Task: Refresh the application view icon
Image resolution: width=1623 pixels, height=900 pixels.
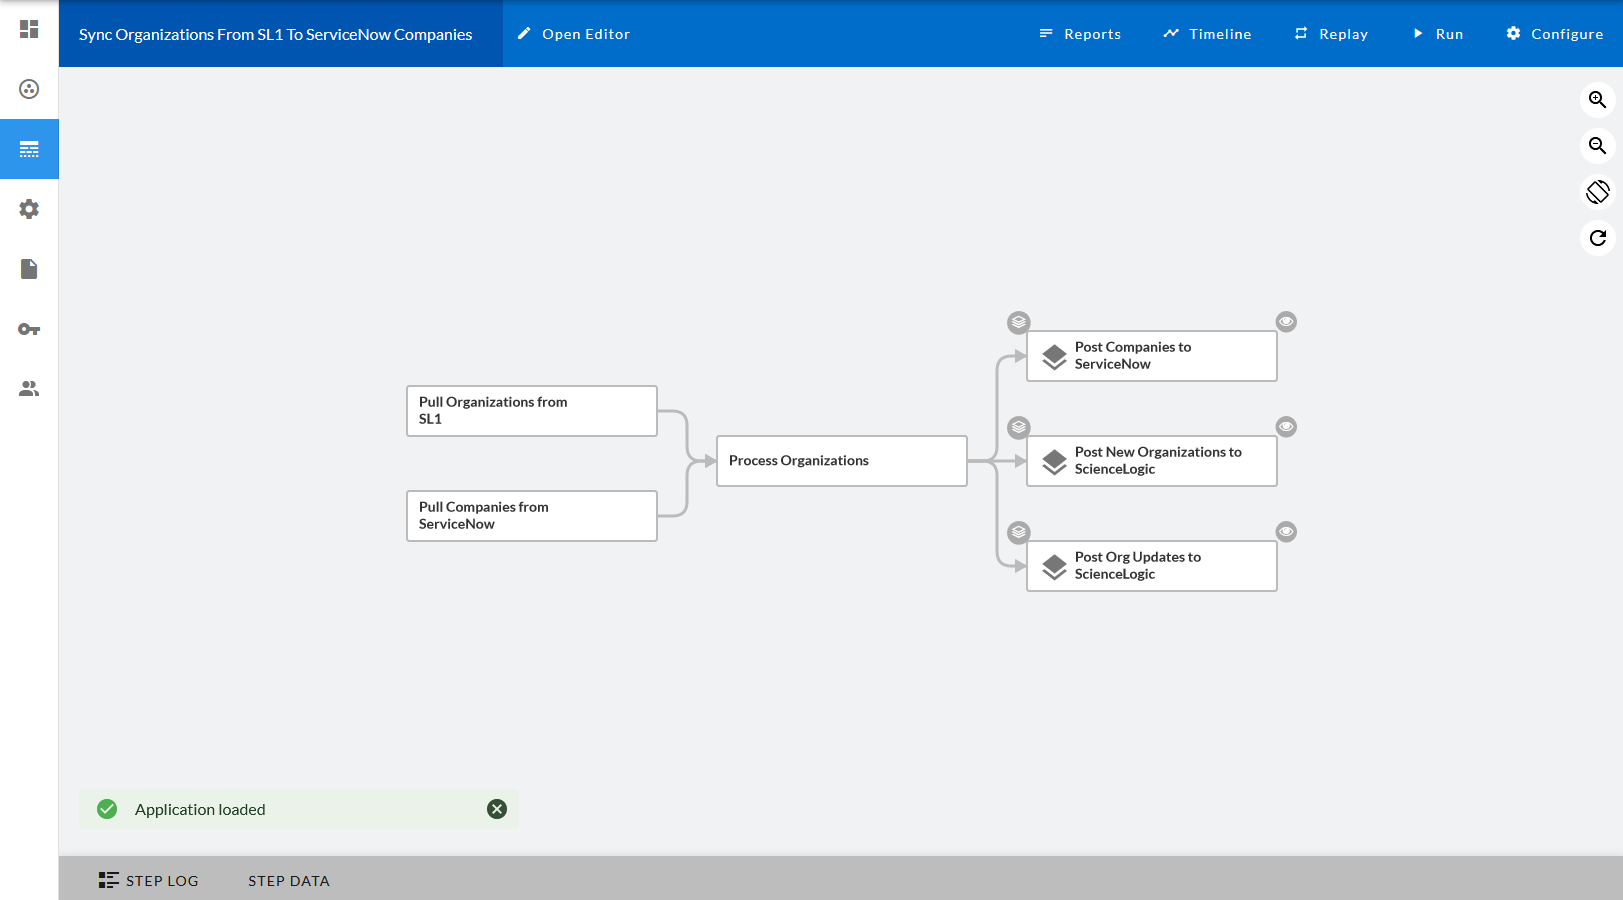Action: tap(1597, 238)
